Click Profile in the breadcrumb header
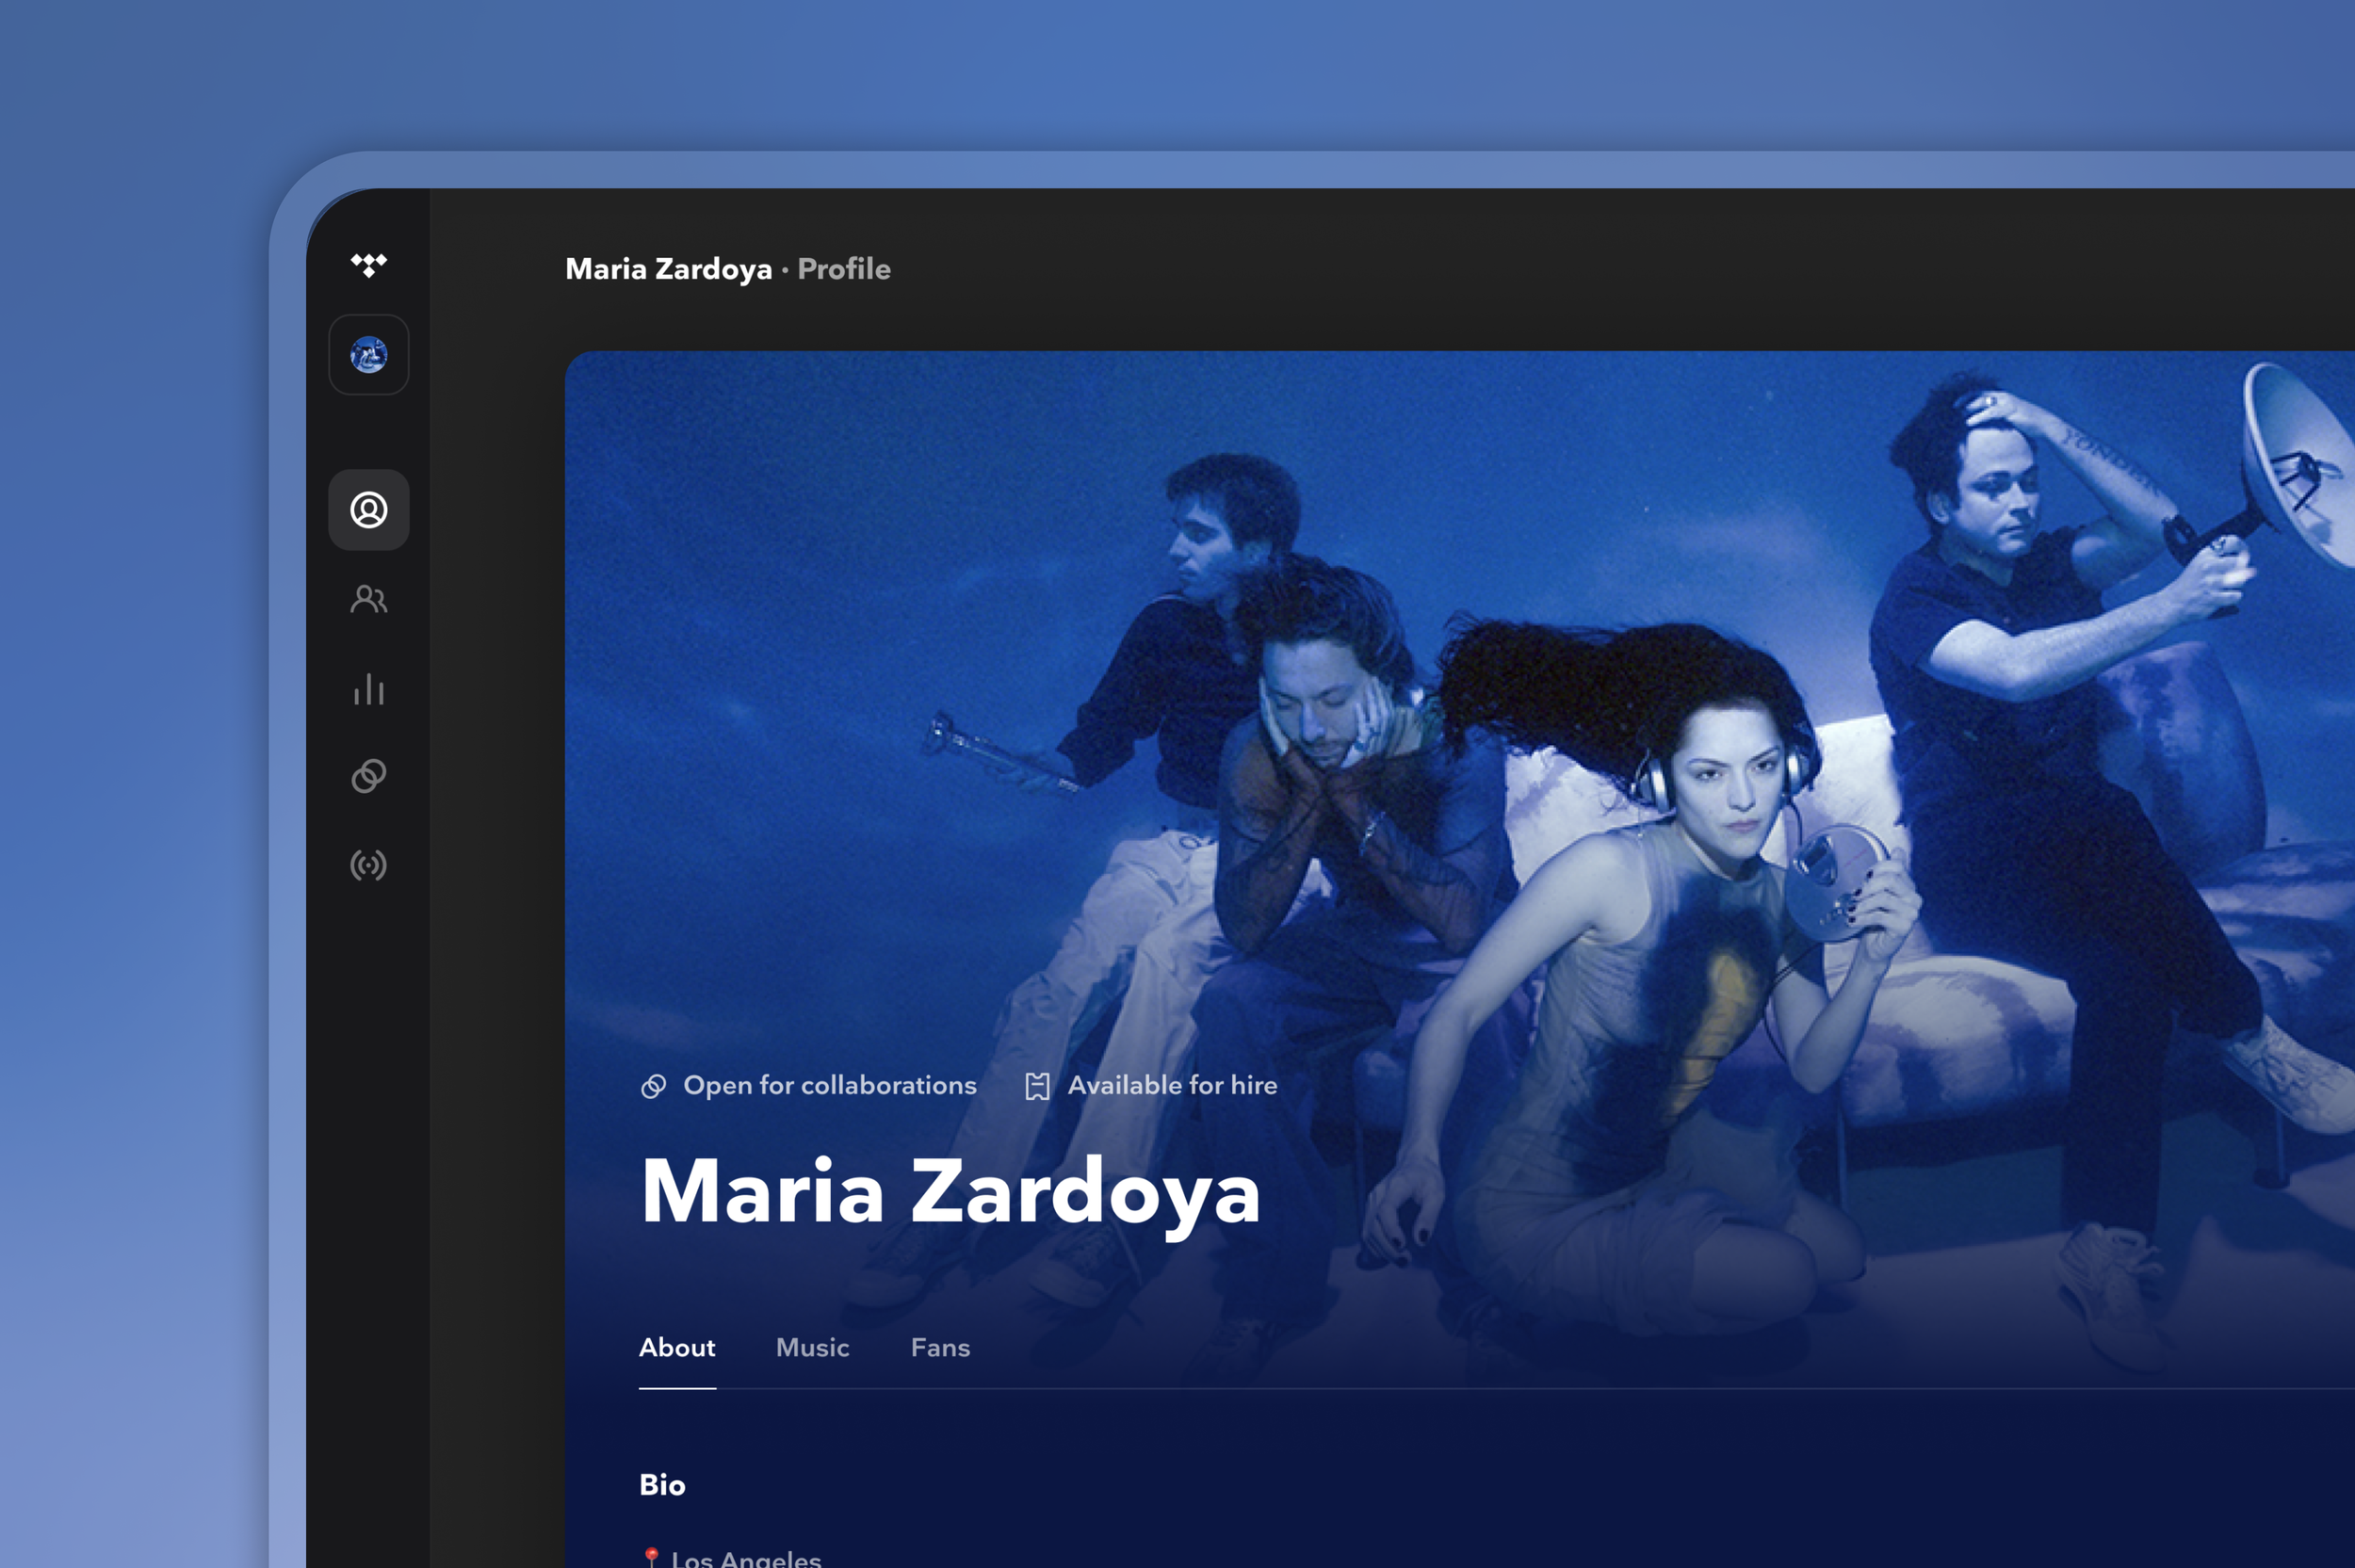The image size is (2355, 1568). click(843, 269)
